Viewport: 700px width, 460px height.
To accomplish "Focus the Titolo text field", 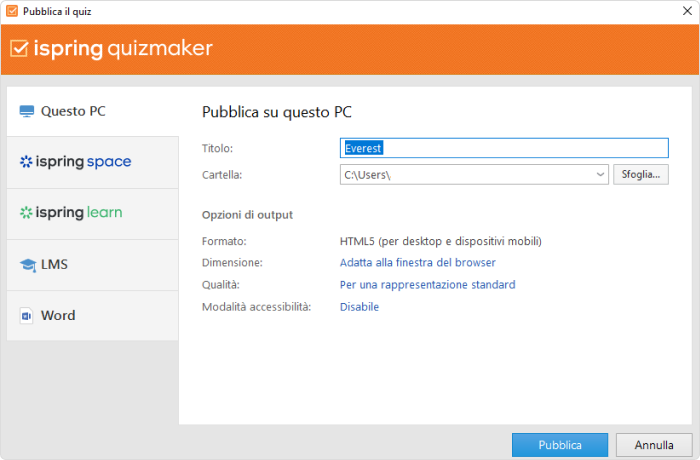I will click(504, 148).
